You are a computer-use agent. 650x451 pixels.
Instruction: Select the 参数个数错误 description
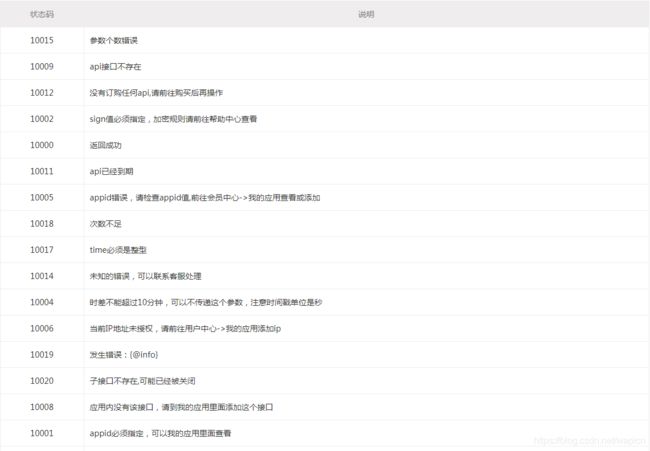coord(114,40)
